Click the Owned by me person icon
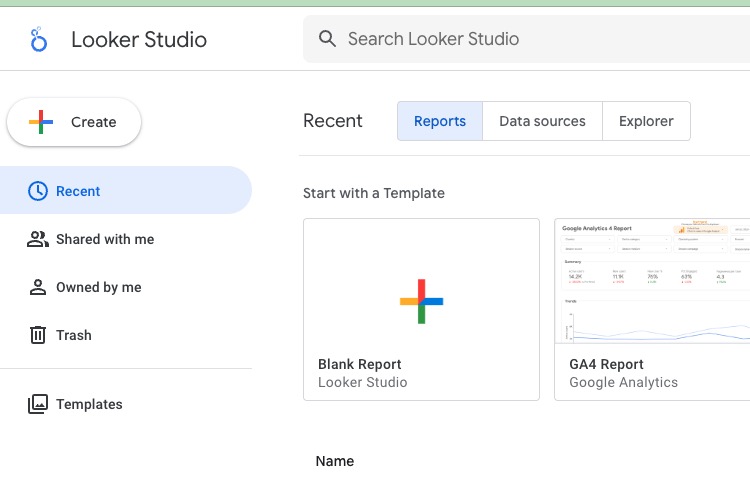The width and height of the screenshot is (750, 482). click(38, 287)
